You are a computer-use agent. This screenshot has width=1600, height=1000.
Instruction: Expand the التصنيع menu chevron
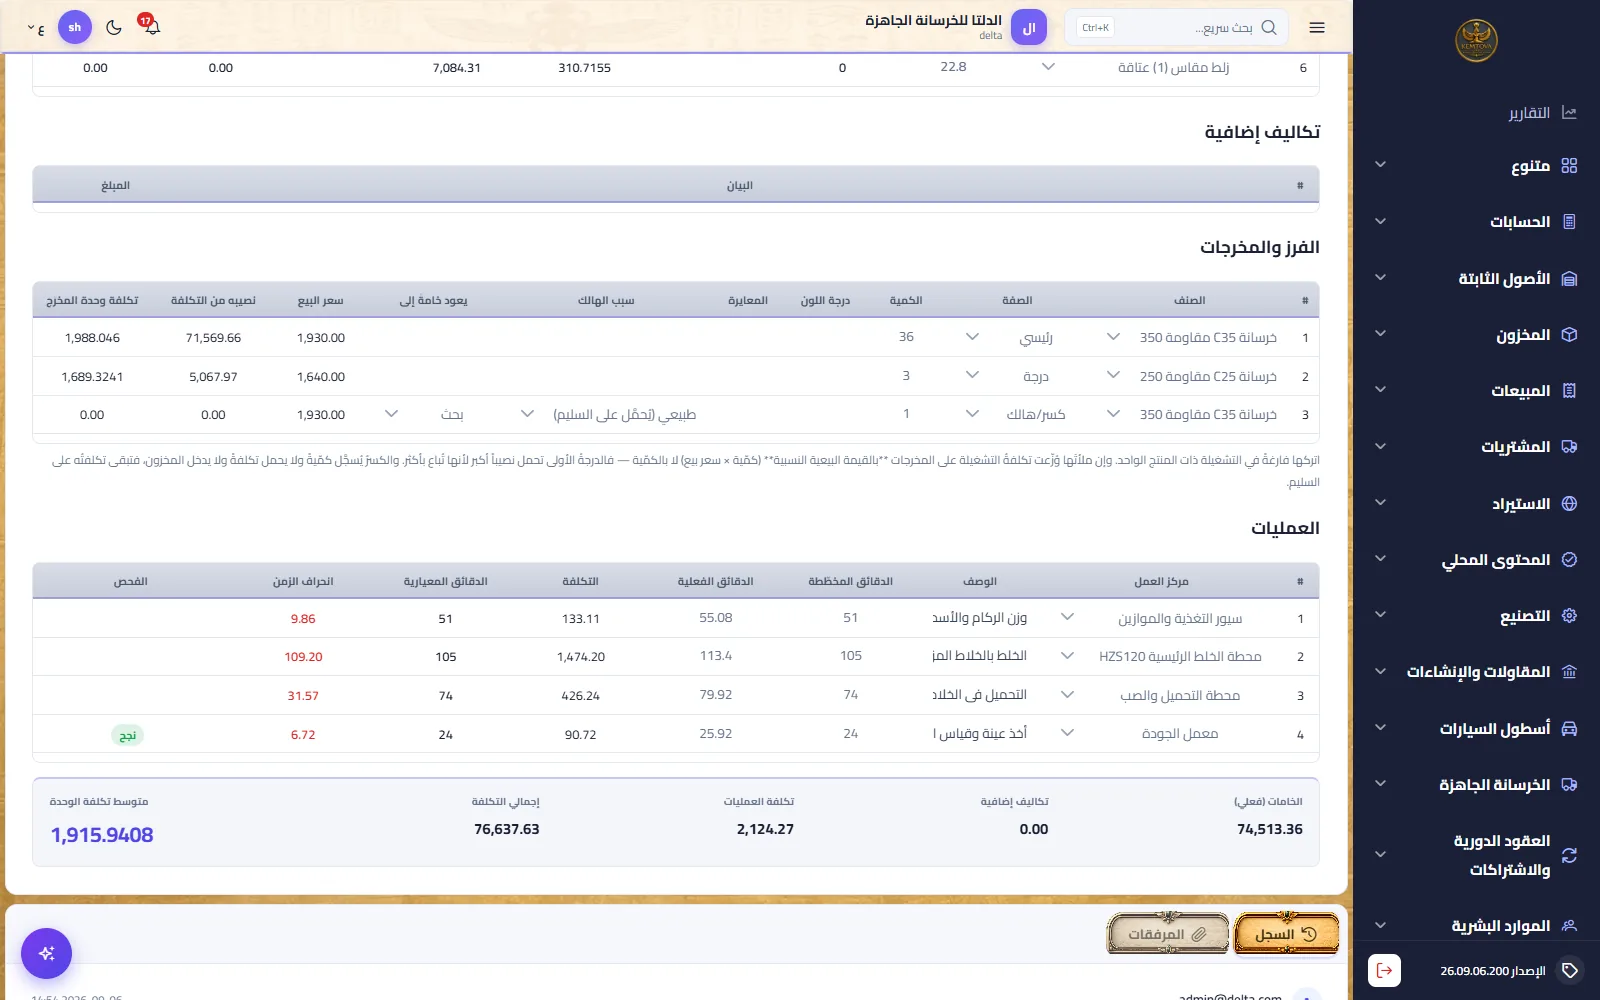click(1380, 615)
